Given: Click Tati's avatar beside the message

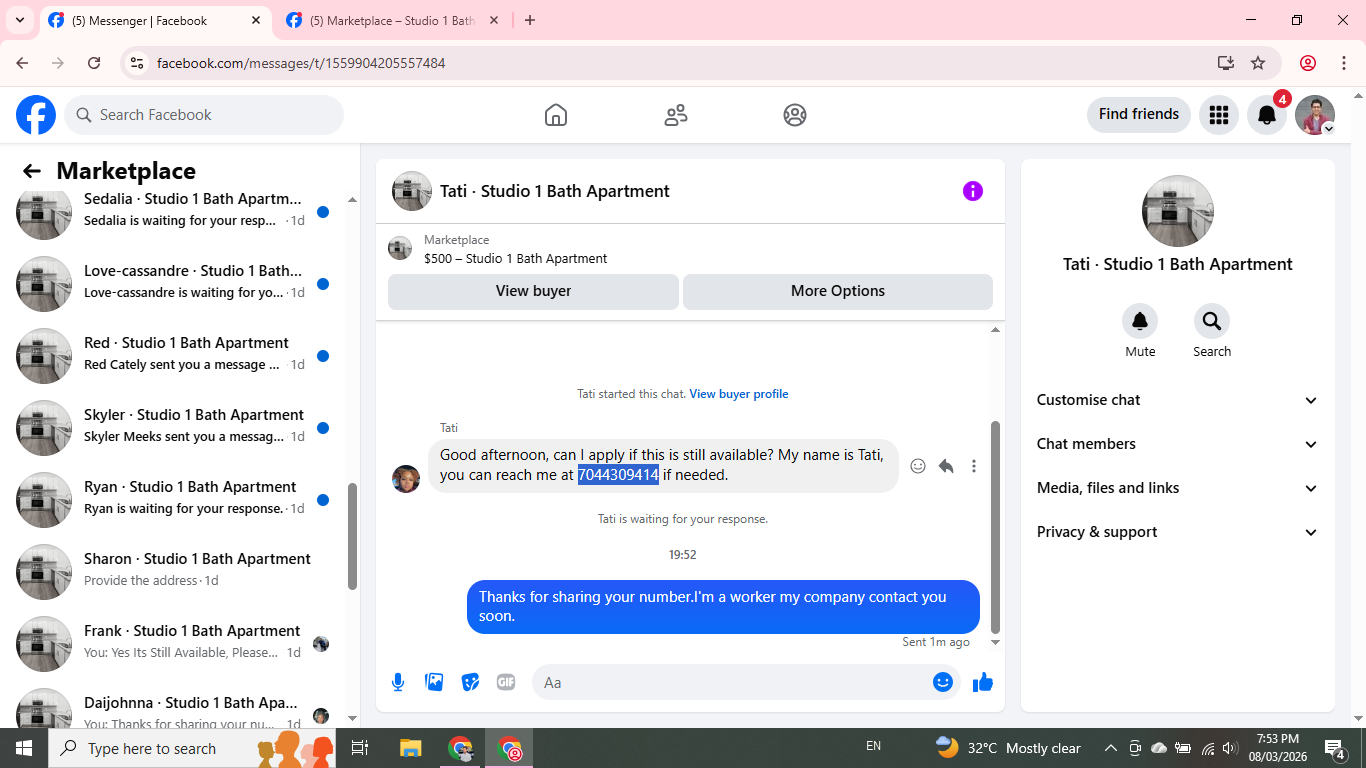Looking at the screenshot, I should tap(406, 479).
